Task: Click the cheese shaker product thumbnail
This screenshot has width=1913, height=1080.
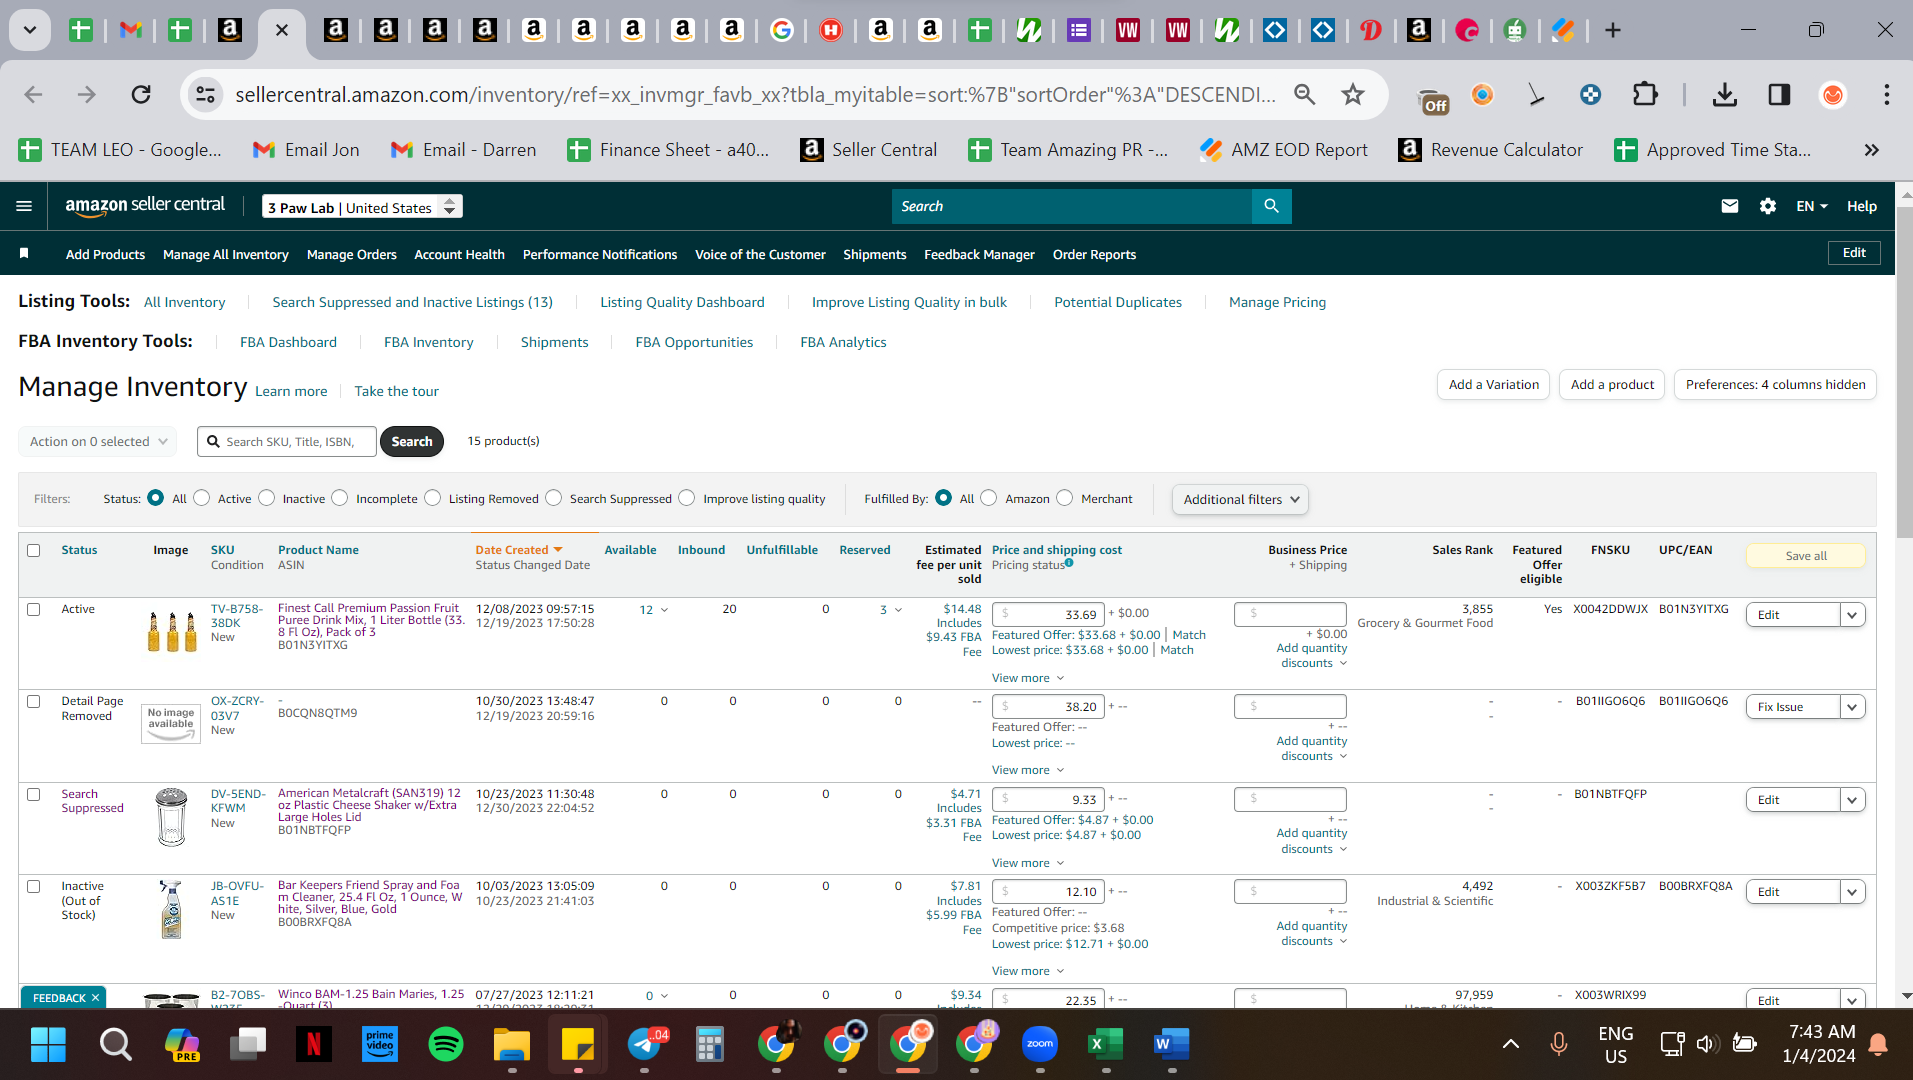Action: (172, 817)
